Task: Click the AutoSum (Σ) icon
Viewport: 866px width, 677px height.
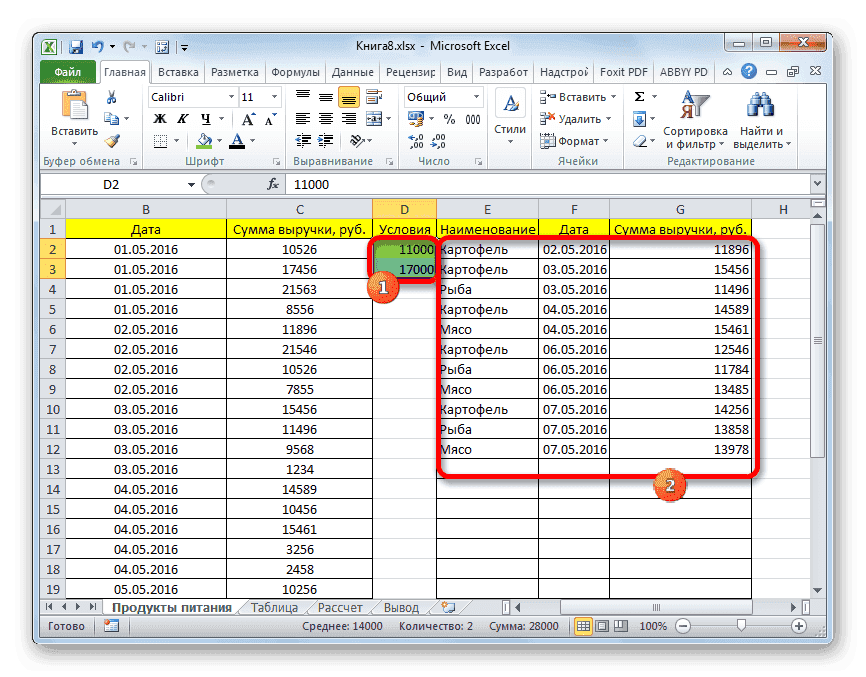Action: pos(639,95)
